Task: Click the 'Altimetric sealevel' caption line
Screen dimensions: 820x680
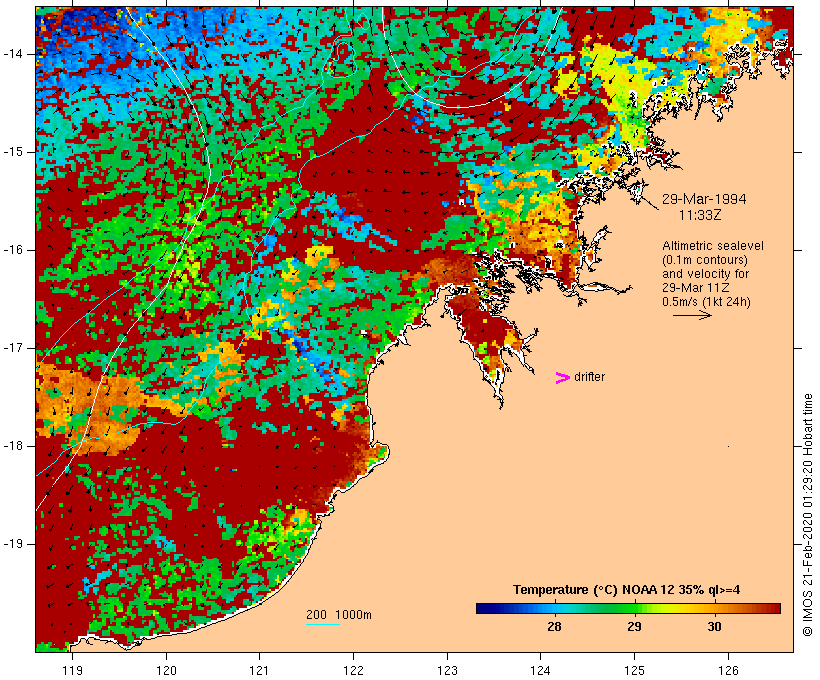Action: [713, 246]
